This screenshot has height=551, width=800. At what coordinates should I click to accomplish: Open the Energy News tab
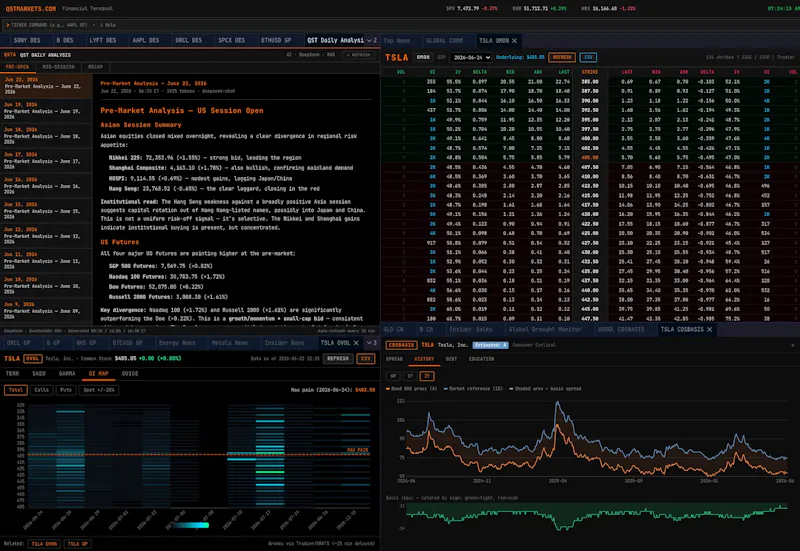177,343
